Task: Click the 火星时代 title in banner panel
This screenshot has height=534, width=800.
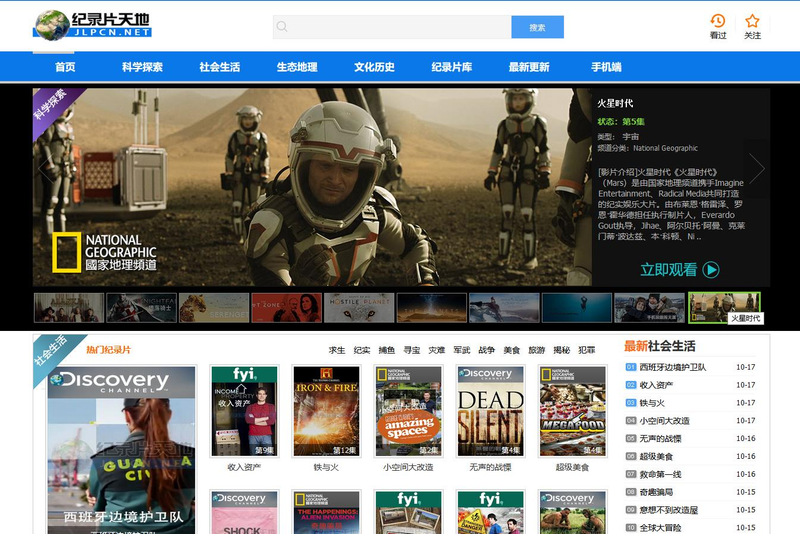Action: click(x=615, y=103)
